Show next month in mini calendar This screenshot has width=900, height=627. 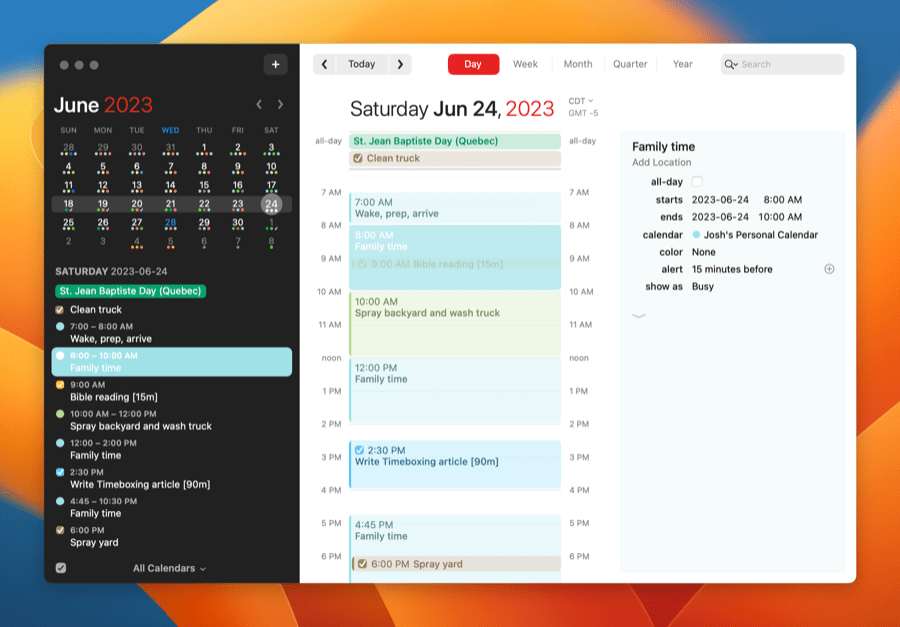click(280, 104)
